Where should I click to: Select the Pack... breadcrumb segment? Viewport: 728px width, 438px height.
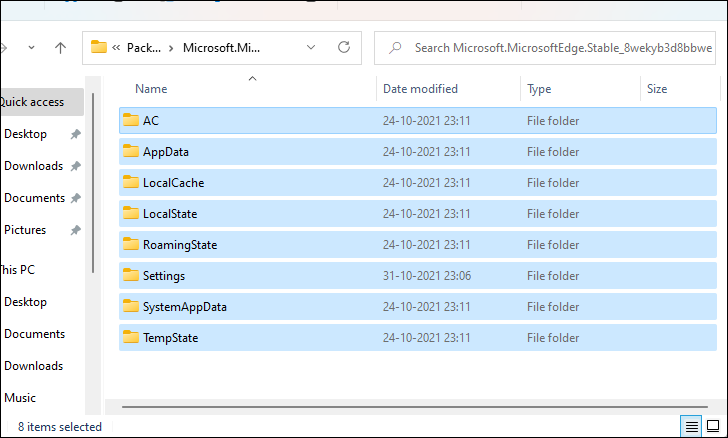144,48
